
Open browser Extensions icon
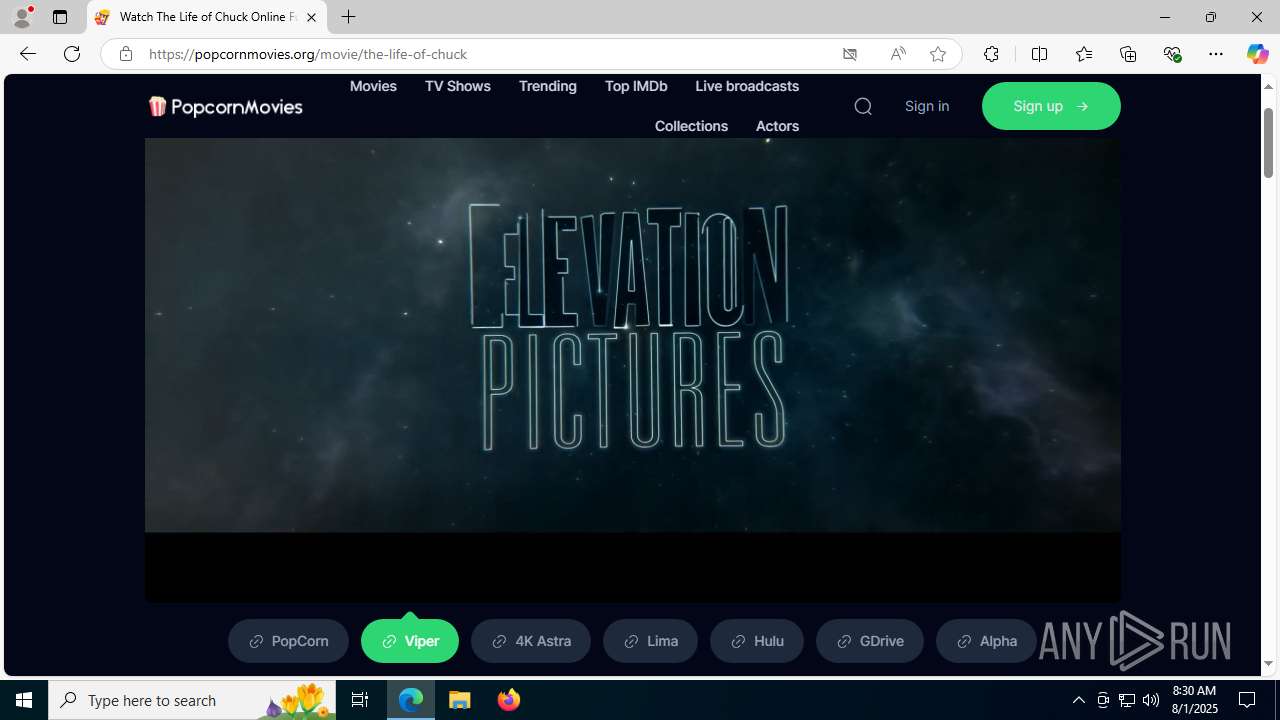pos(991,54)
